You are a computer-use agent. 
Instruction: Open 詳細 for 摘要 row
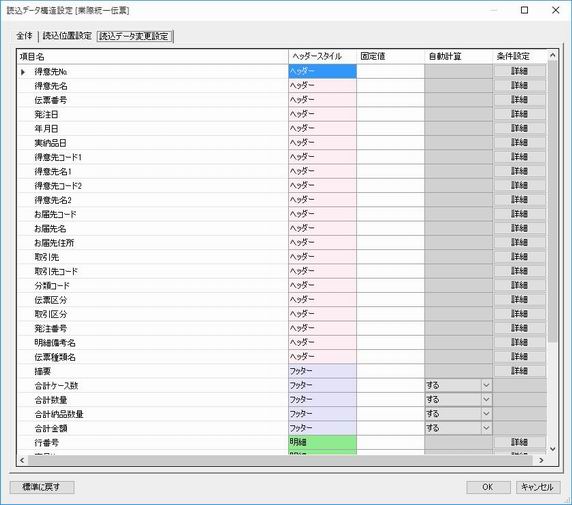coord(519,371)
